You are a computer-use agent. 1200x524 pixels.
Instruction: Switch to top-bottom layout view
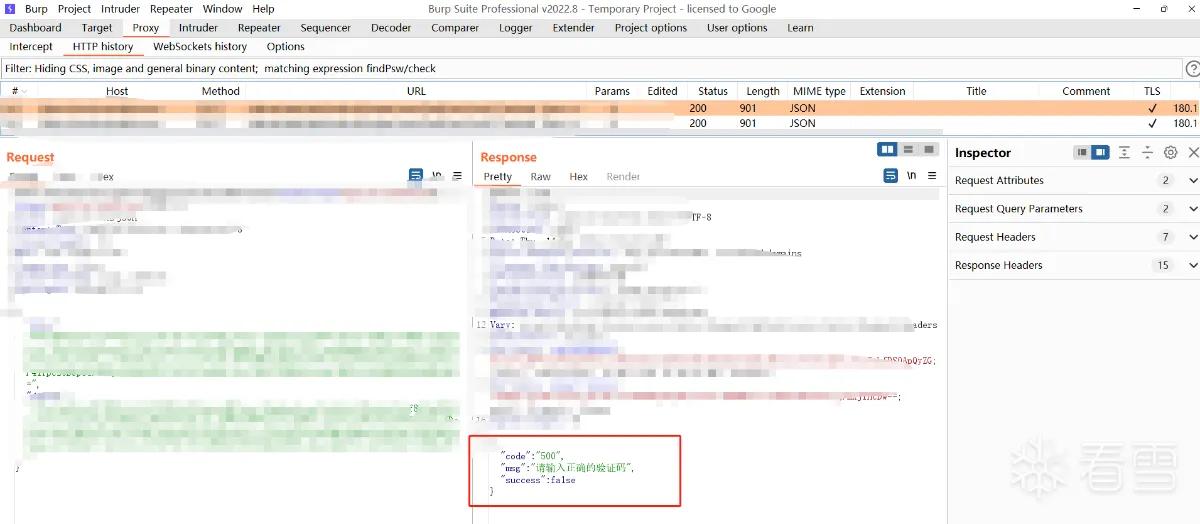pos(909,150)
